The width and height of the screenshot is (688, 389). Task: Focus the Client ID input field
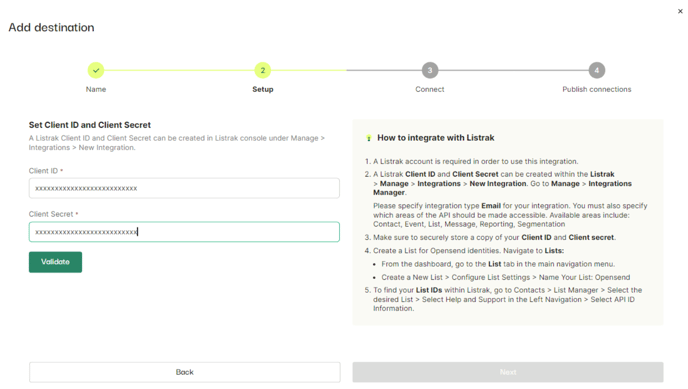[184, 188]
